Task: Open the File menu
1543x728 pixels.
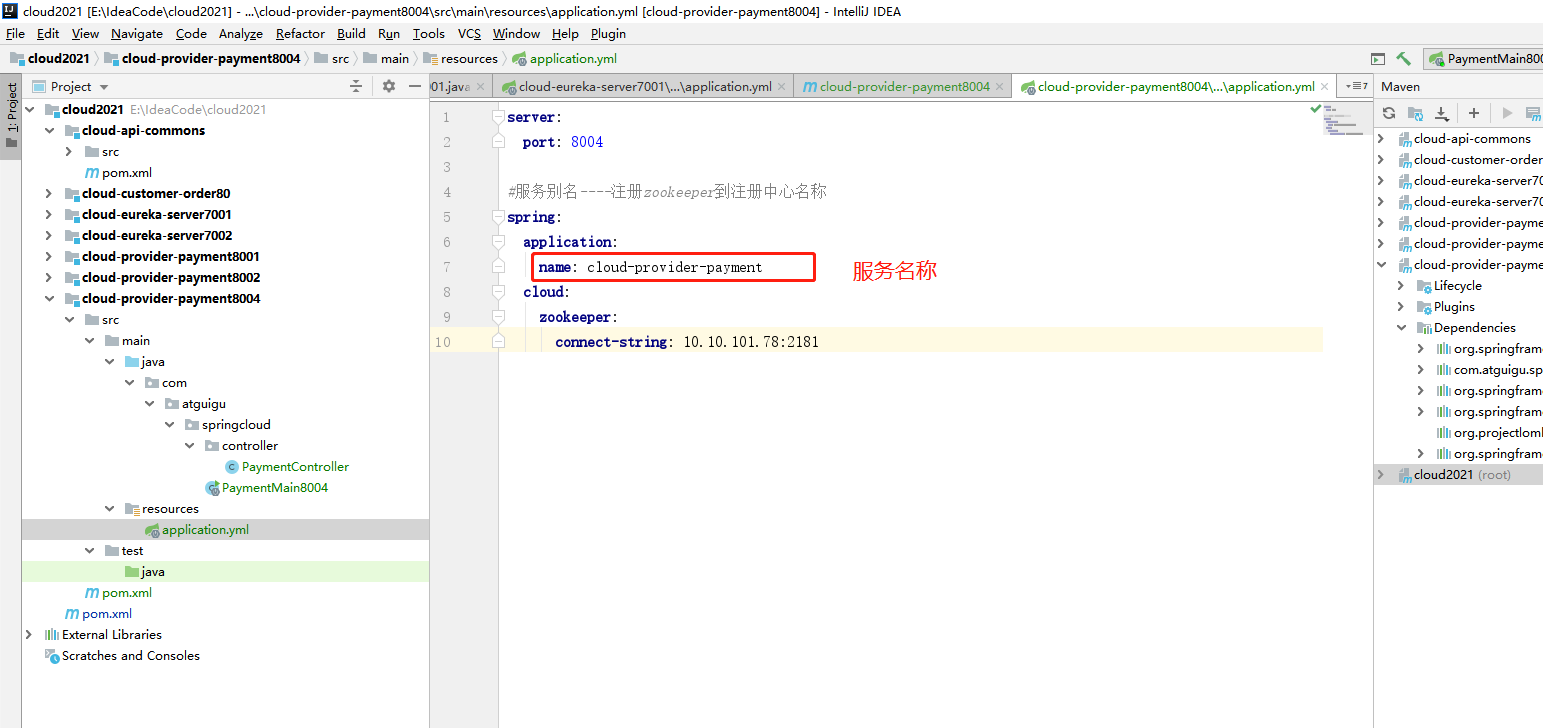Action: pyautogui.click(x=15, y=33)
